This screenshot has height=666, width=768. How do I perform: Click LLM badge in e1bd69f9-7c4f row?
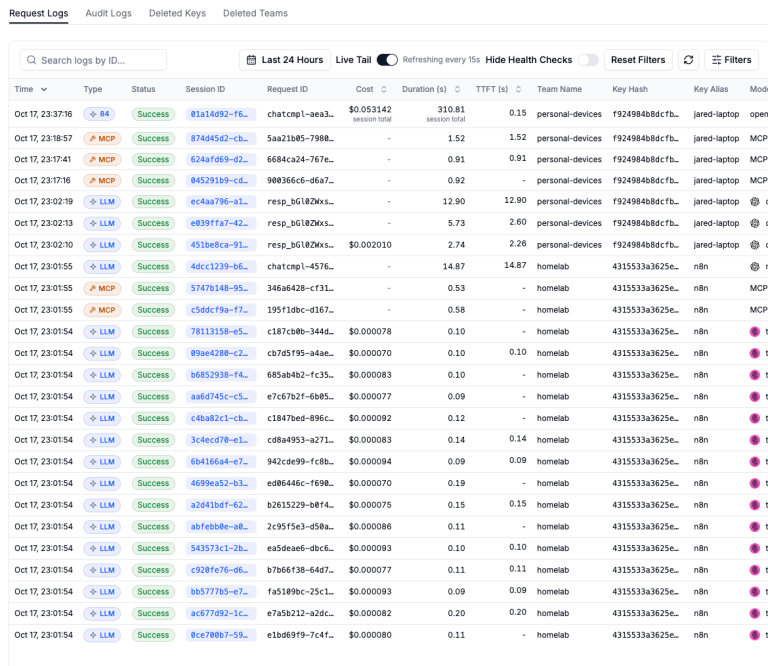coord(102,635)
